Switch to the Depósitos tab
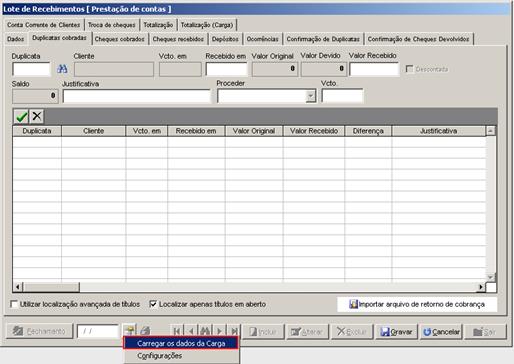Viewport: 514px width, 364px height. coord(225,39)
